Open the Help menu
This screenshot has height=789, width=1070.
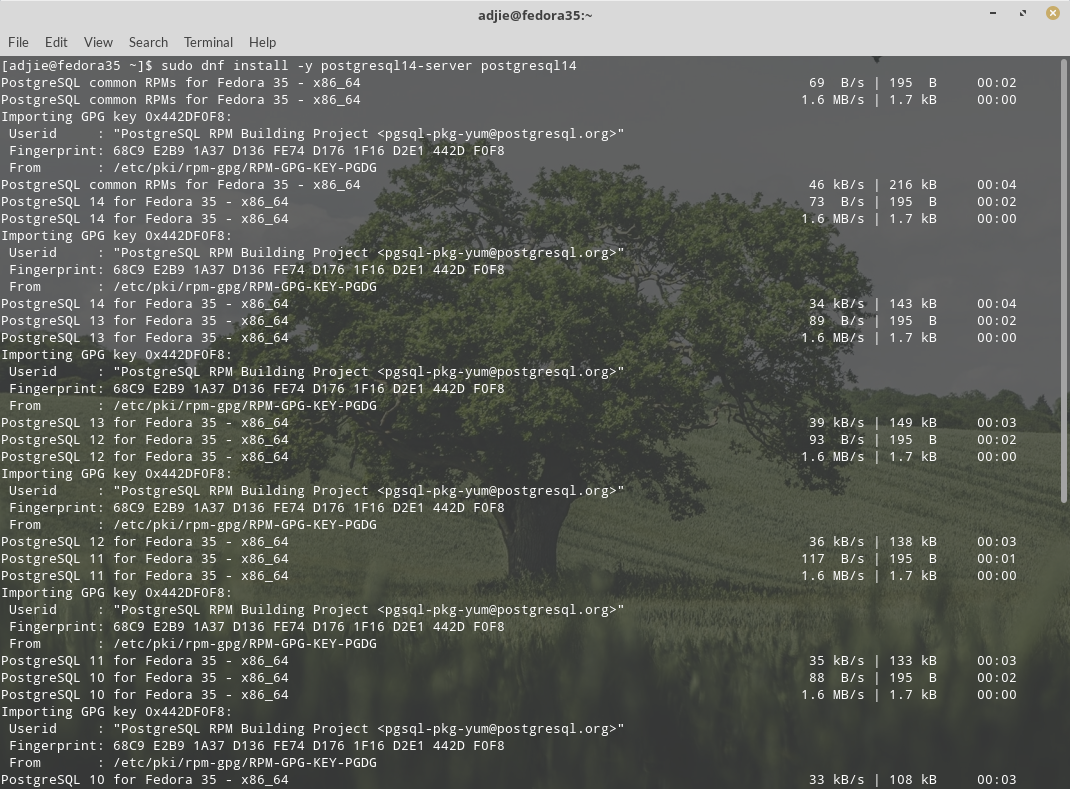[x=262, y=42]
